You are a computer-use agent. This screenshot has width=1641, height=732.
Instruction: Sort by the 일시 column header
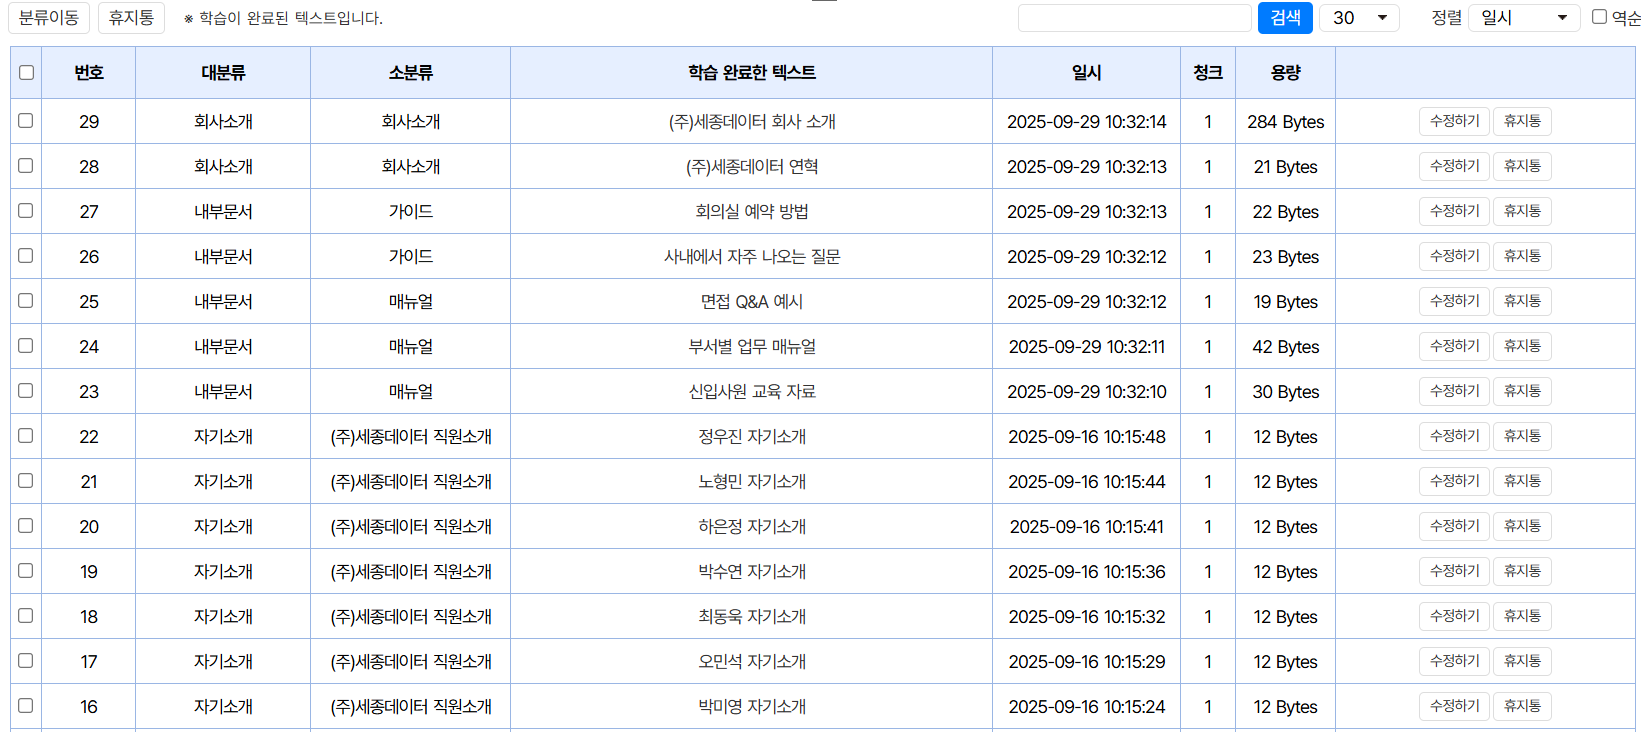coord(1086,72)
